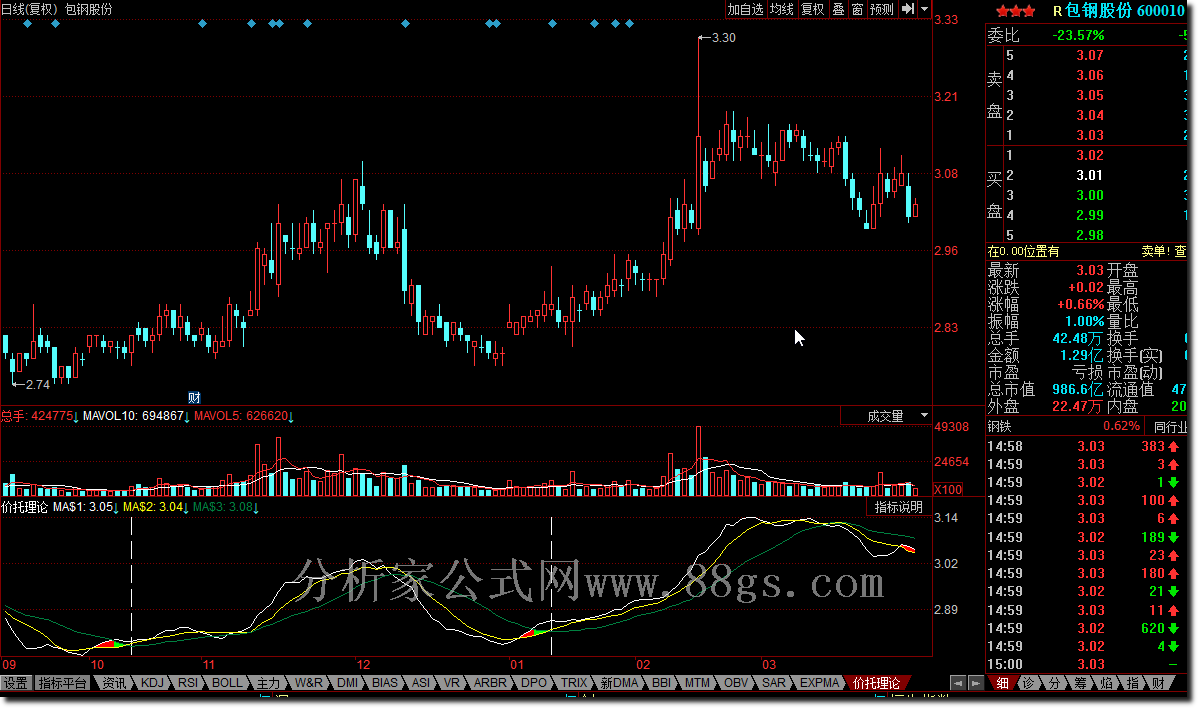Click the X100 volume scale label
1199x708 pixels.
tap(948, 489)
